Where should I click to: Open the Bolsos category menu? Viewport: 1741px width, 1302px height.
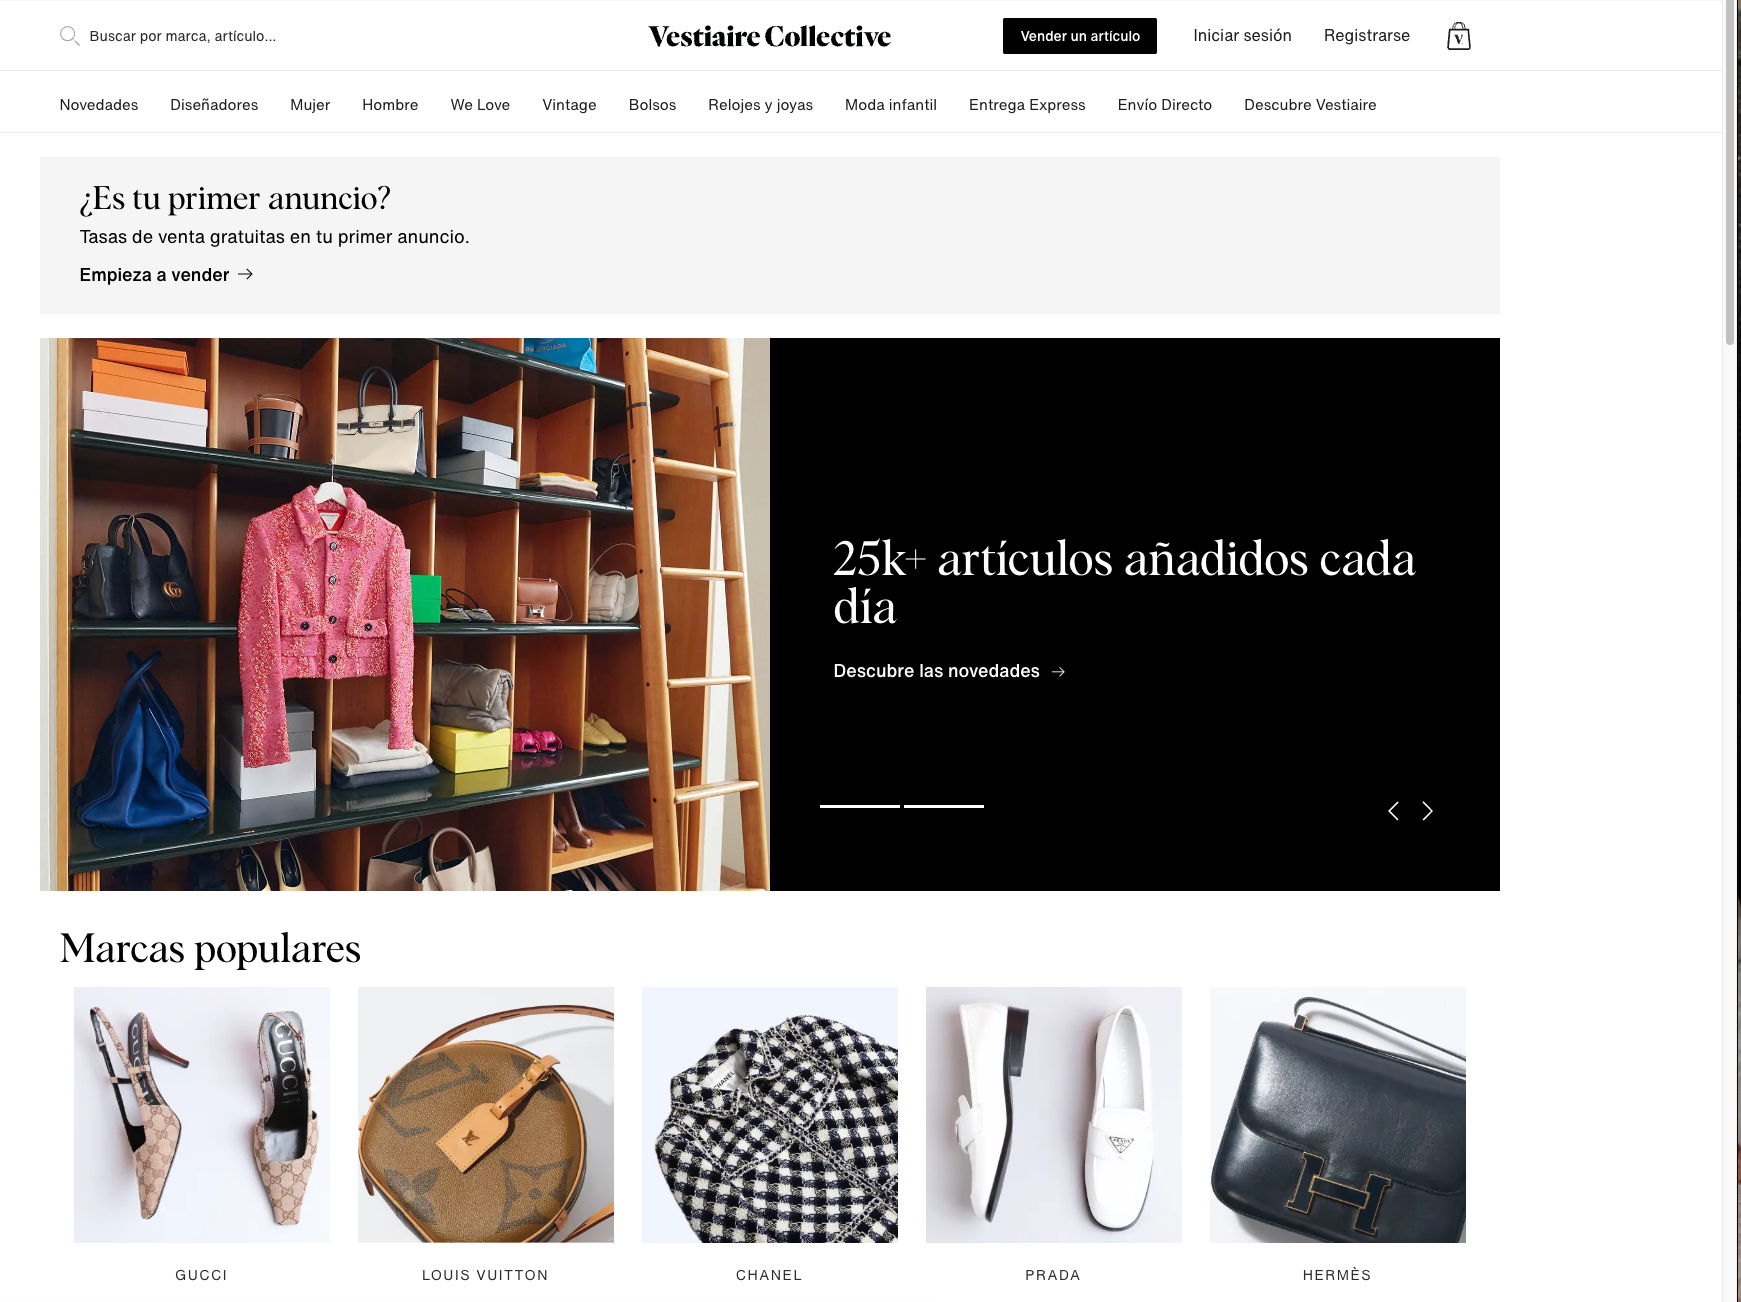point(652,105)
